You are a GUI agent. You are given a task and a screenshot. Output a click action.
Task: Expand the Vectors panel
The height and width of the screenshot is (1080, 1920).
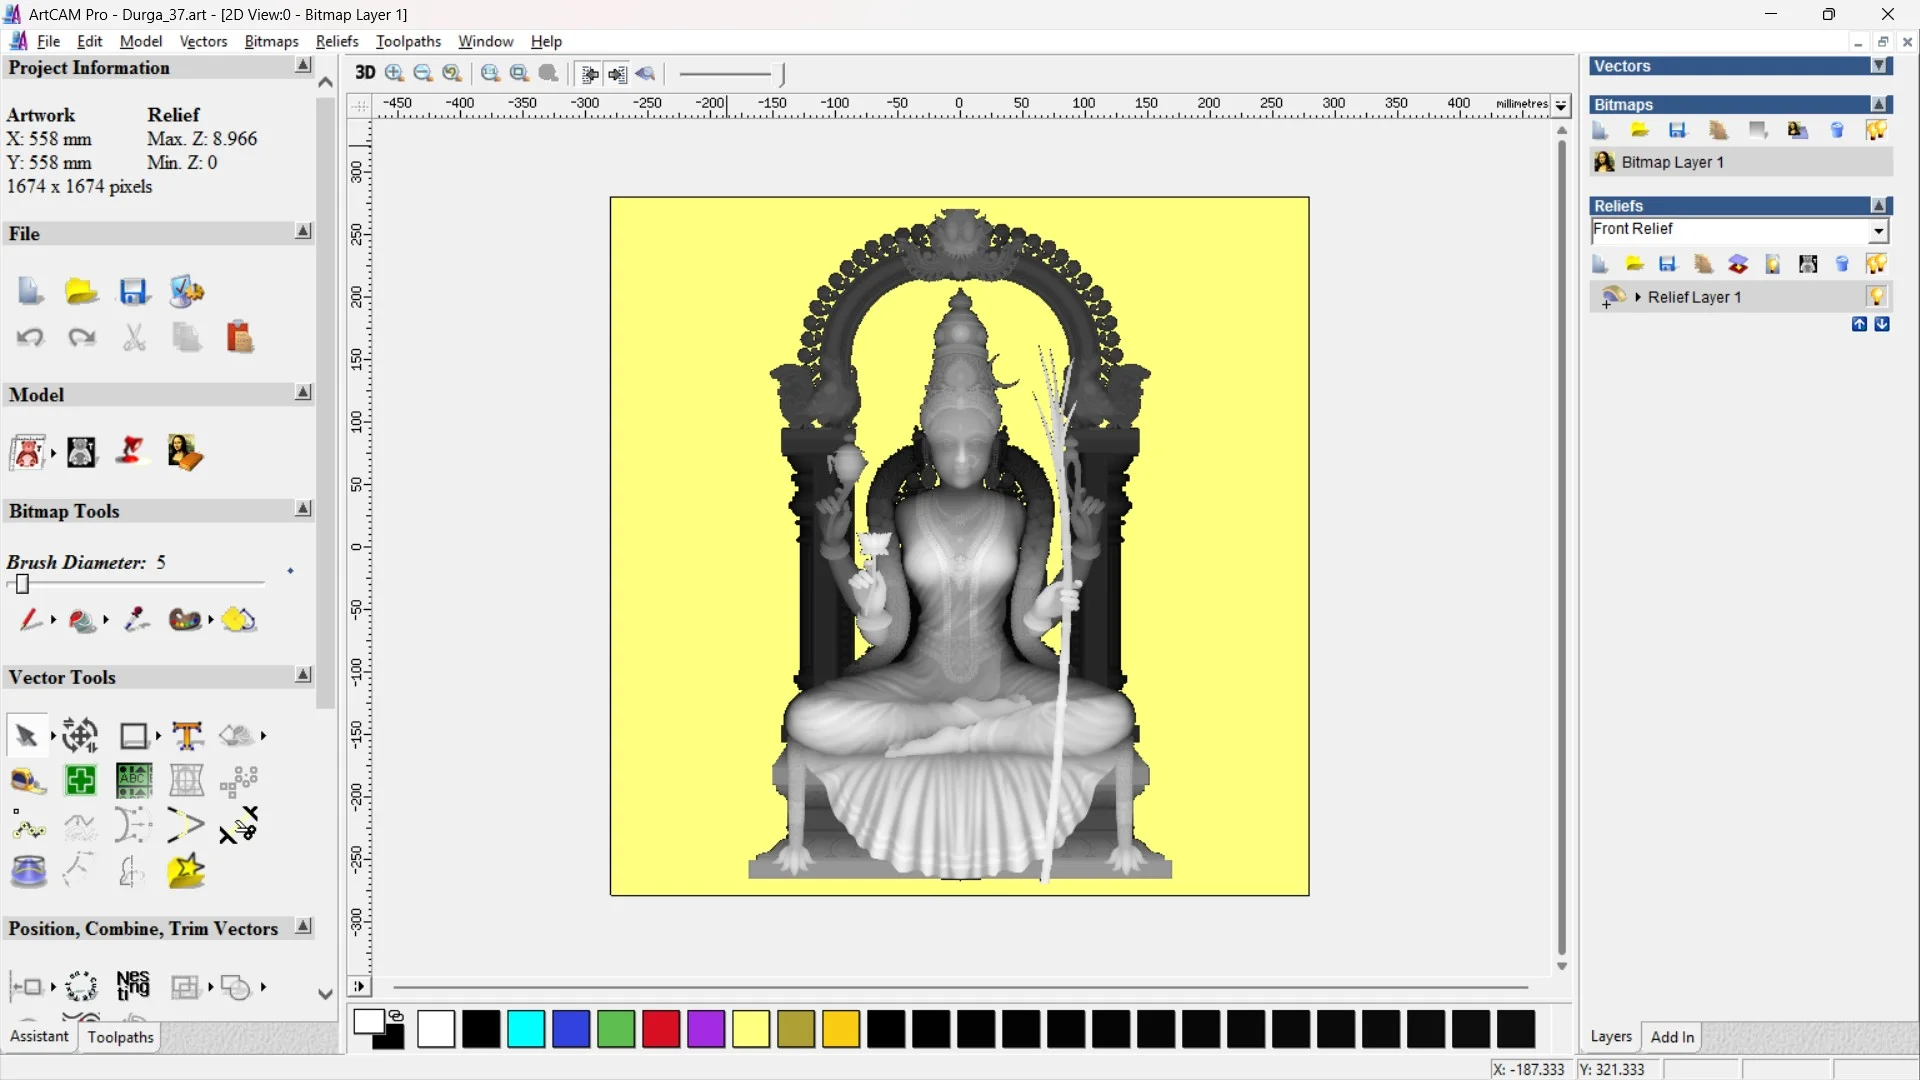(x=1879, y=66)
